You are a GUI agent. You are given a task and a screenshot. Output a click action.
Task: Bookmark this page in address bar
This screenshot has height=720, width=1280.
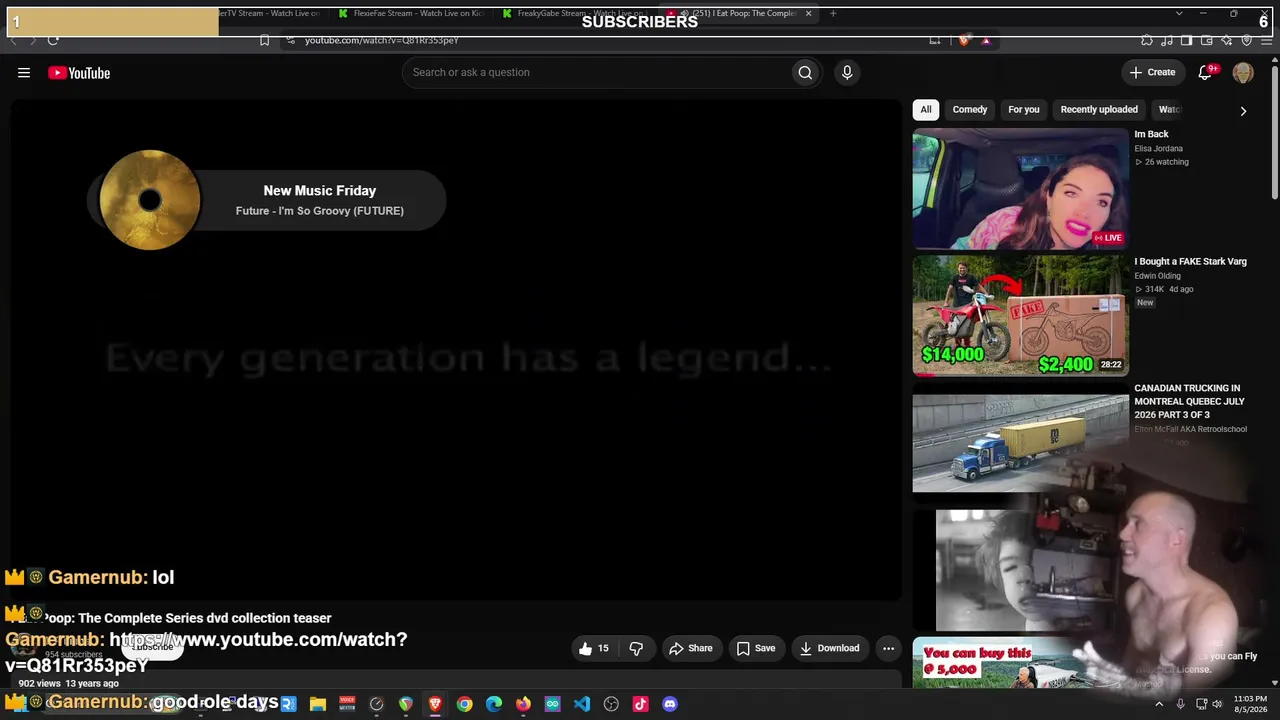(x=264, y=40)
